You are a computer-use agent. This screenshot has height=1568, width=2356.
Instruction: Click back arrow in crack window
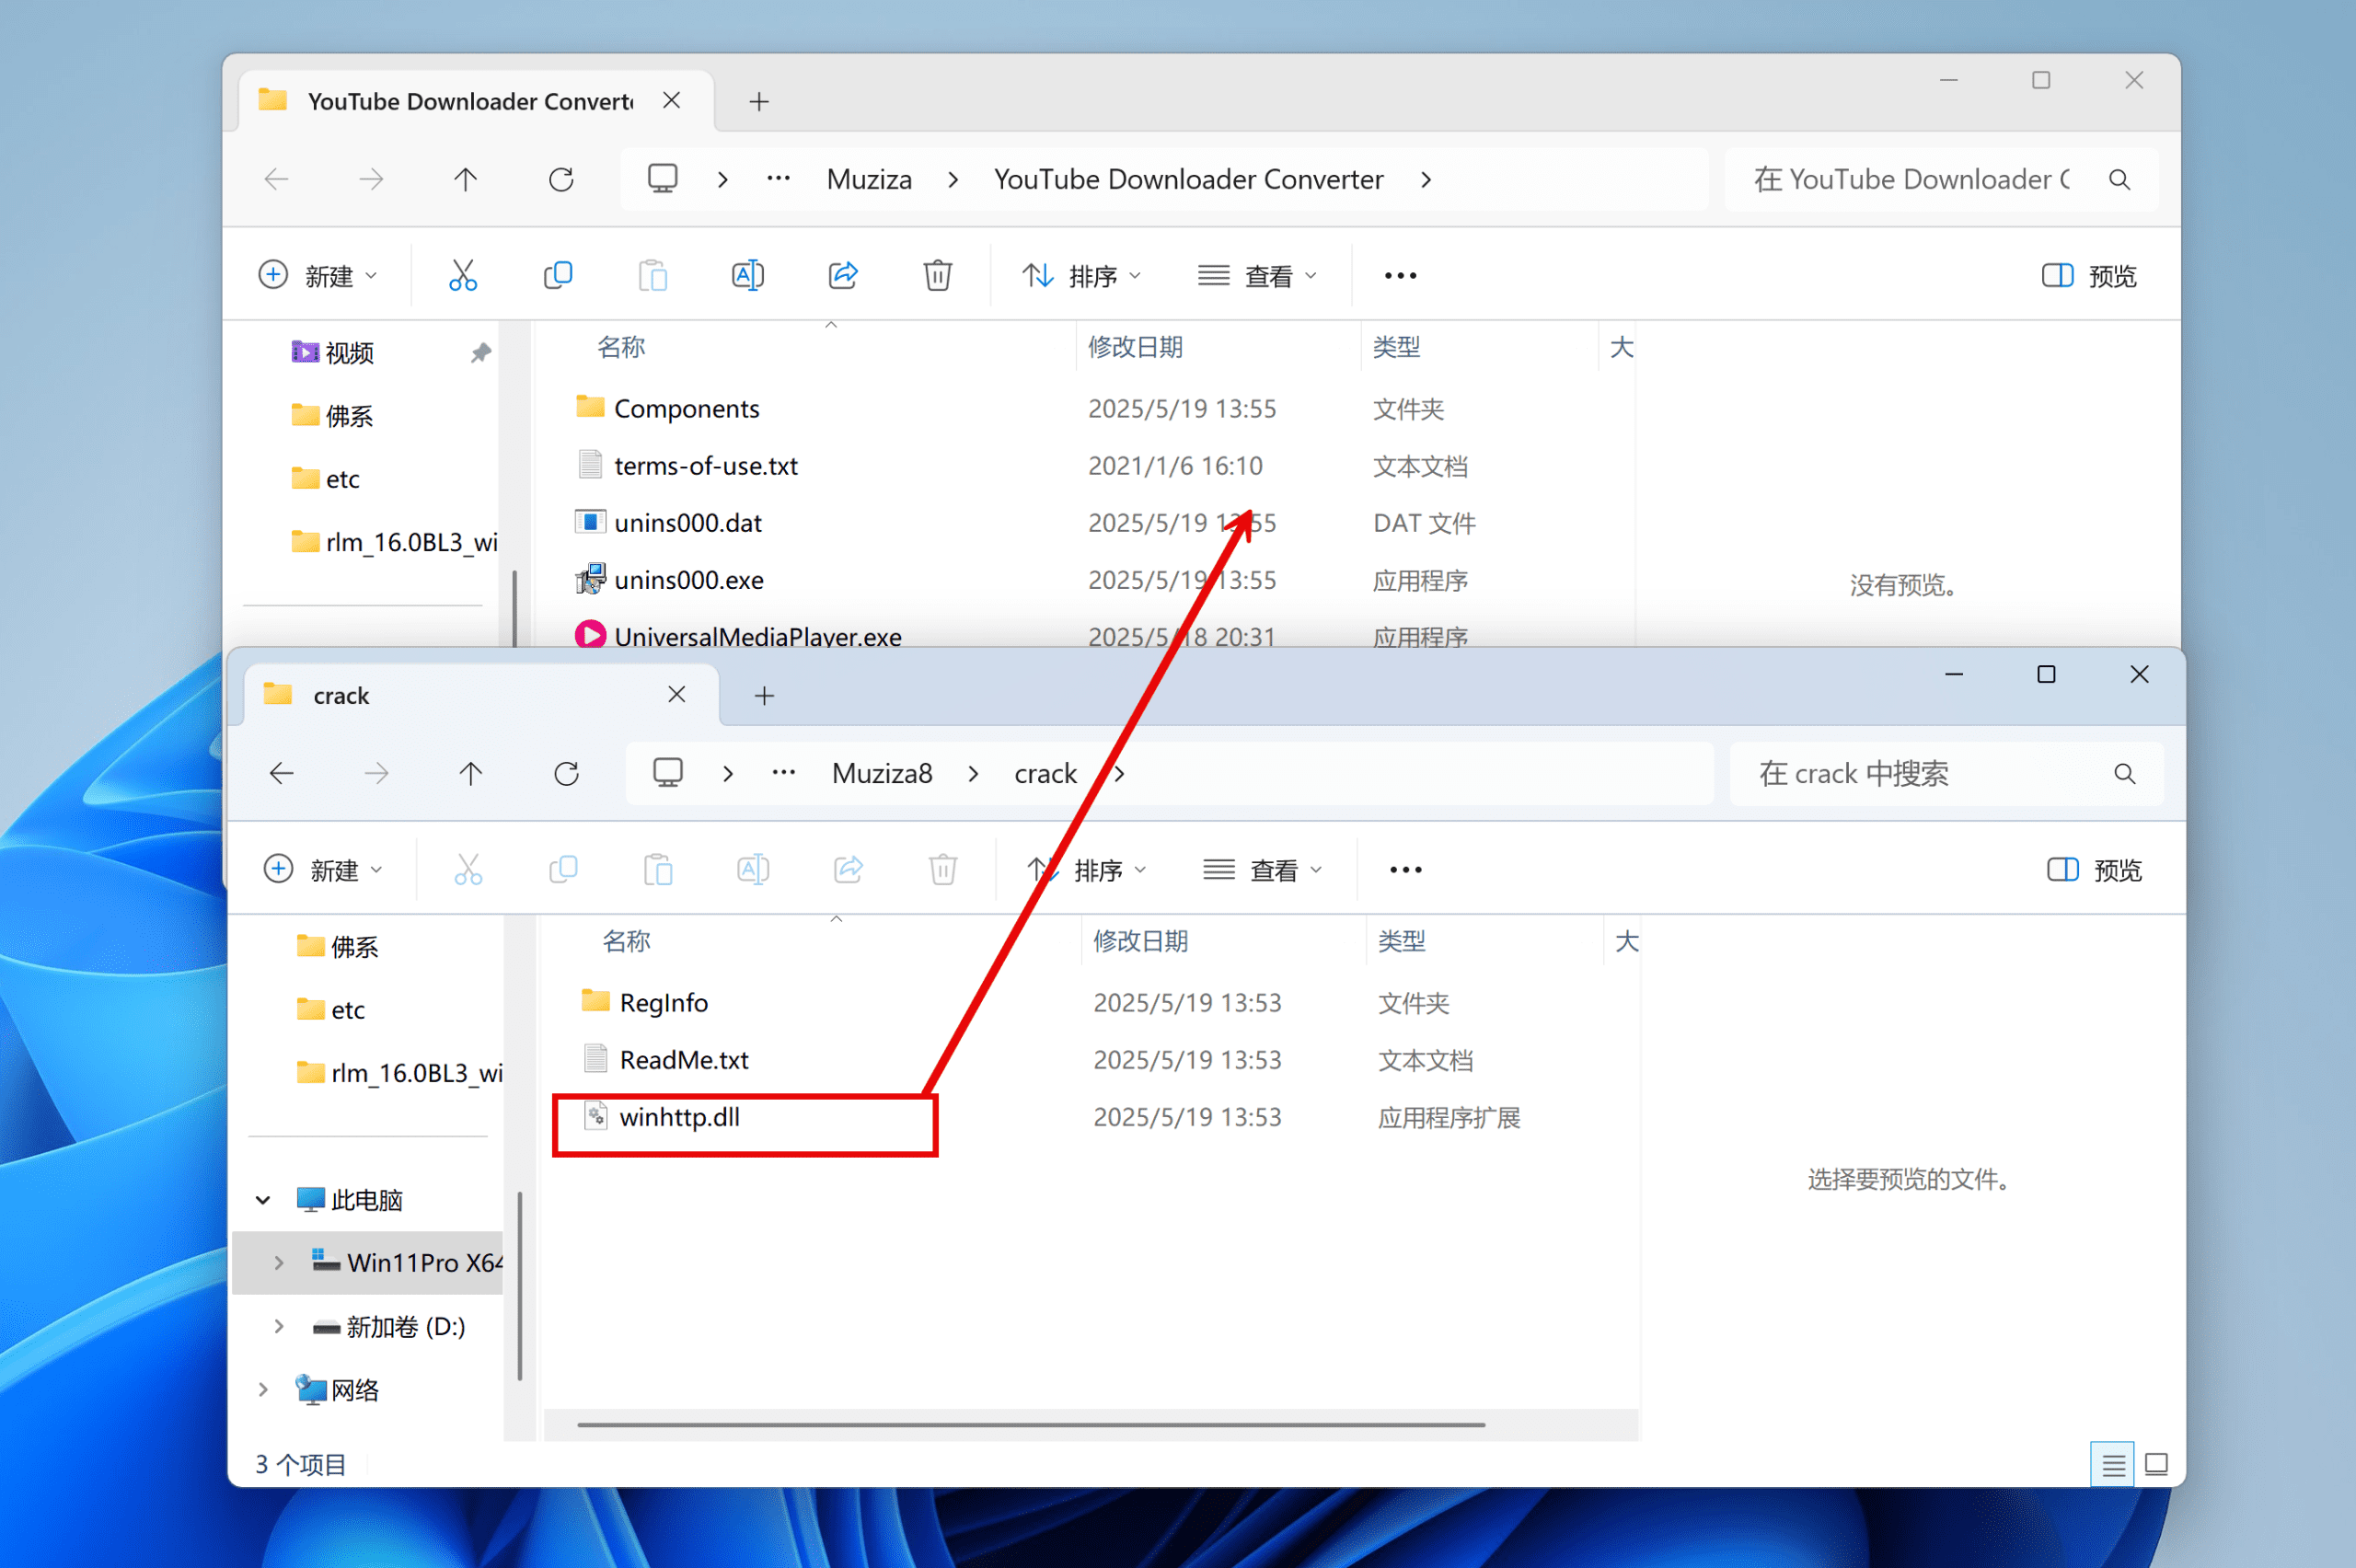(282, 773)
